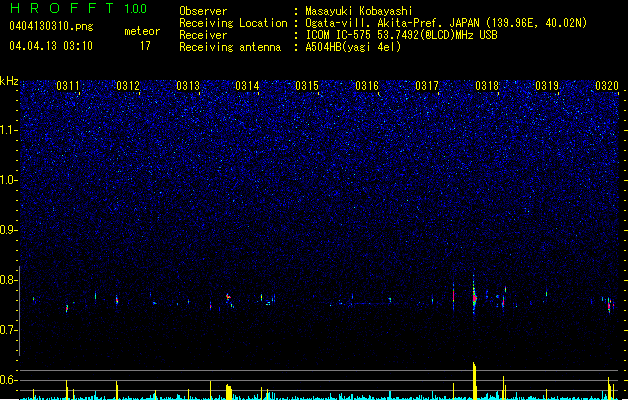Click the 0.8 frequency axis label
Screen dimensions: 629x400
tap(8, 280)
